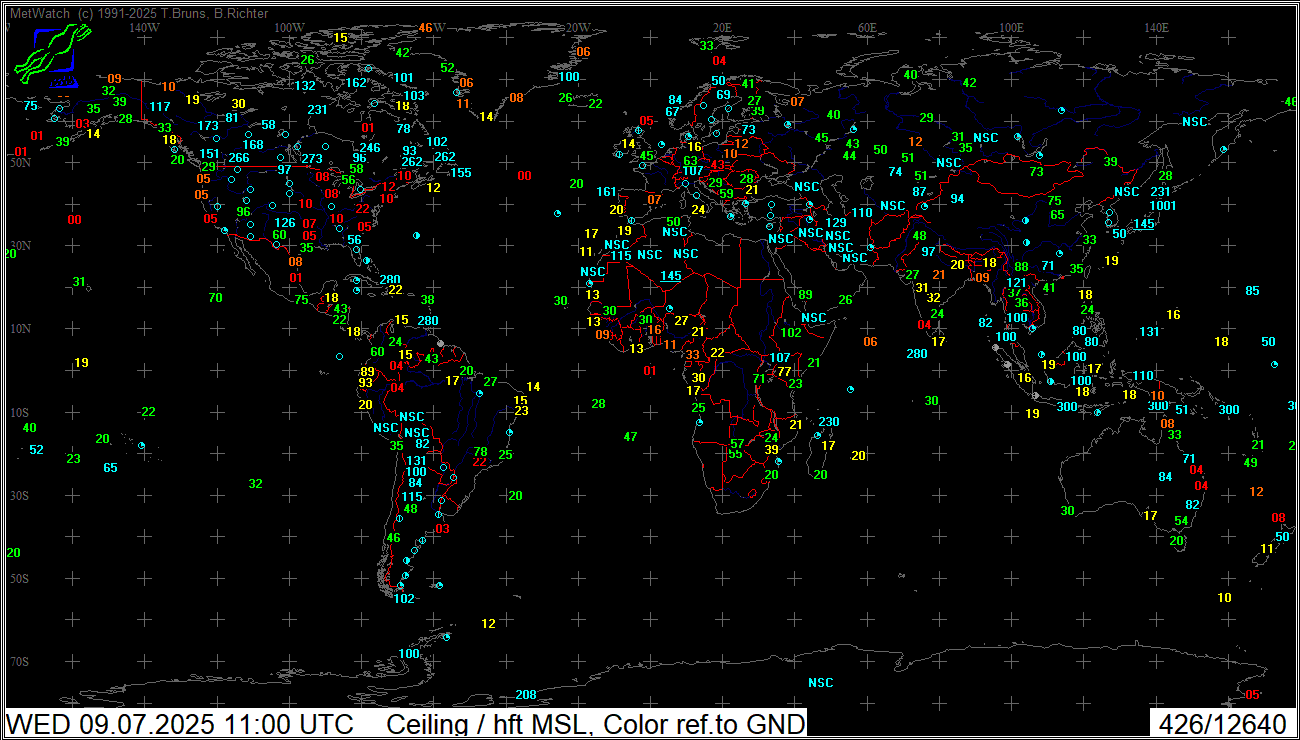1300x740 pixels.
Task: Click the 10S latitude label
Action: tap(20, 412)
